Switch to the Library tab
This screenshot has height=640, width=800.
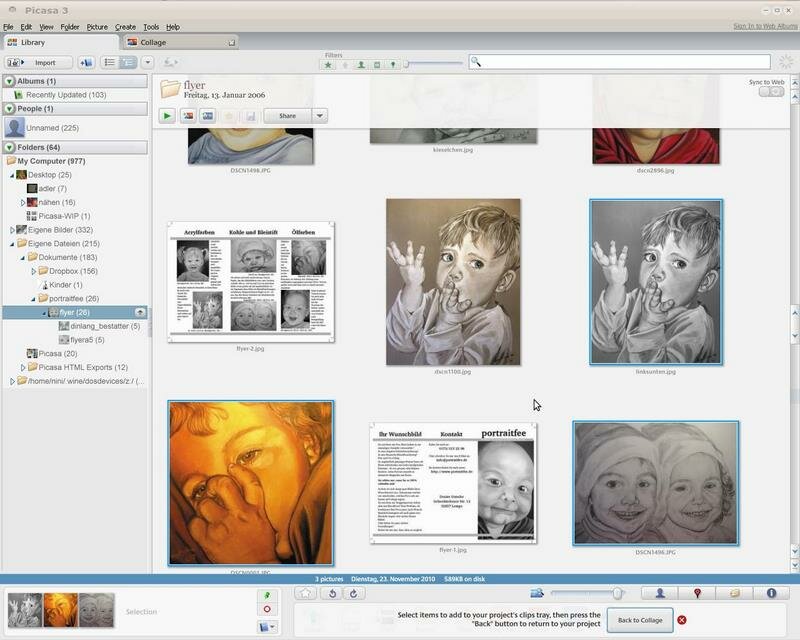[61, 42]
